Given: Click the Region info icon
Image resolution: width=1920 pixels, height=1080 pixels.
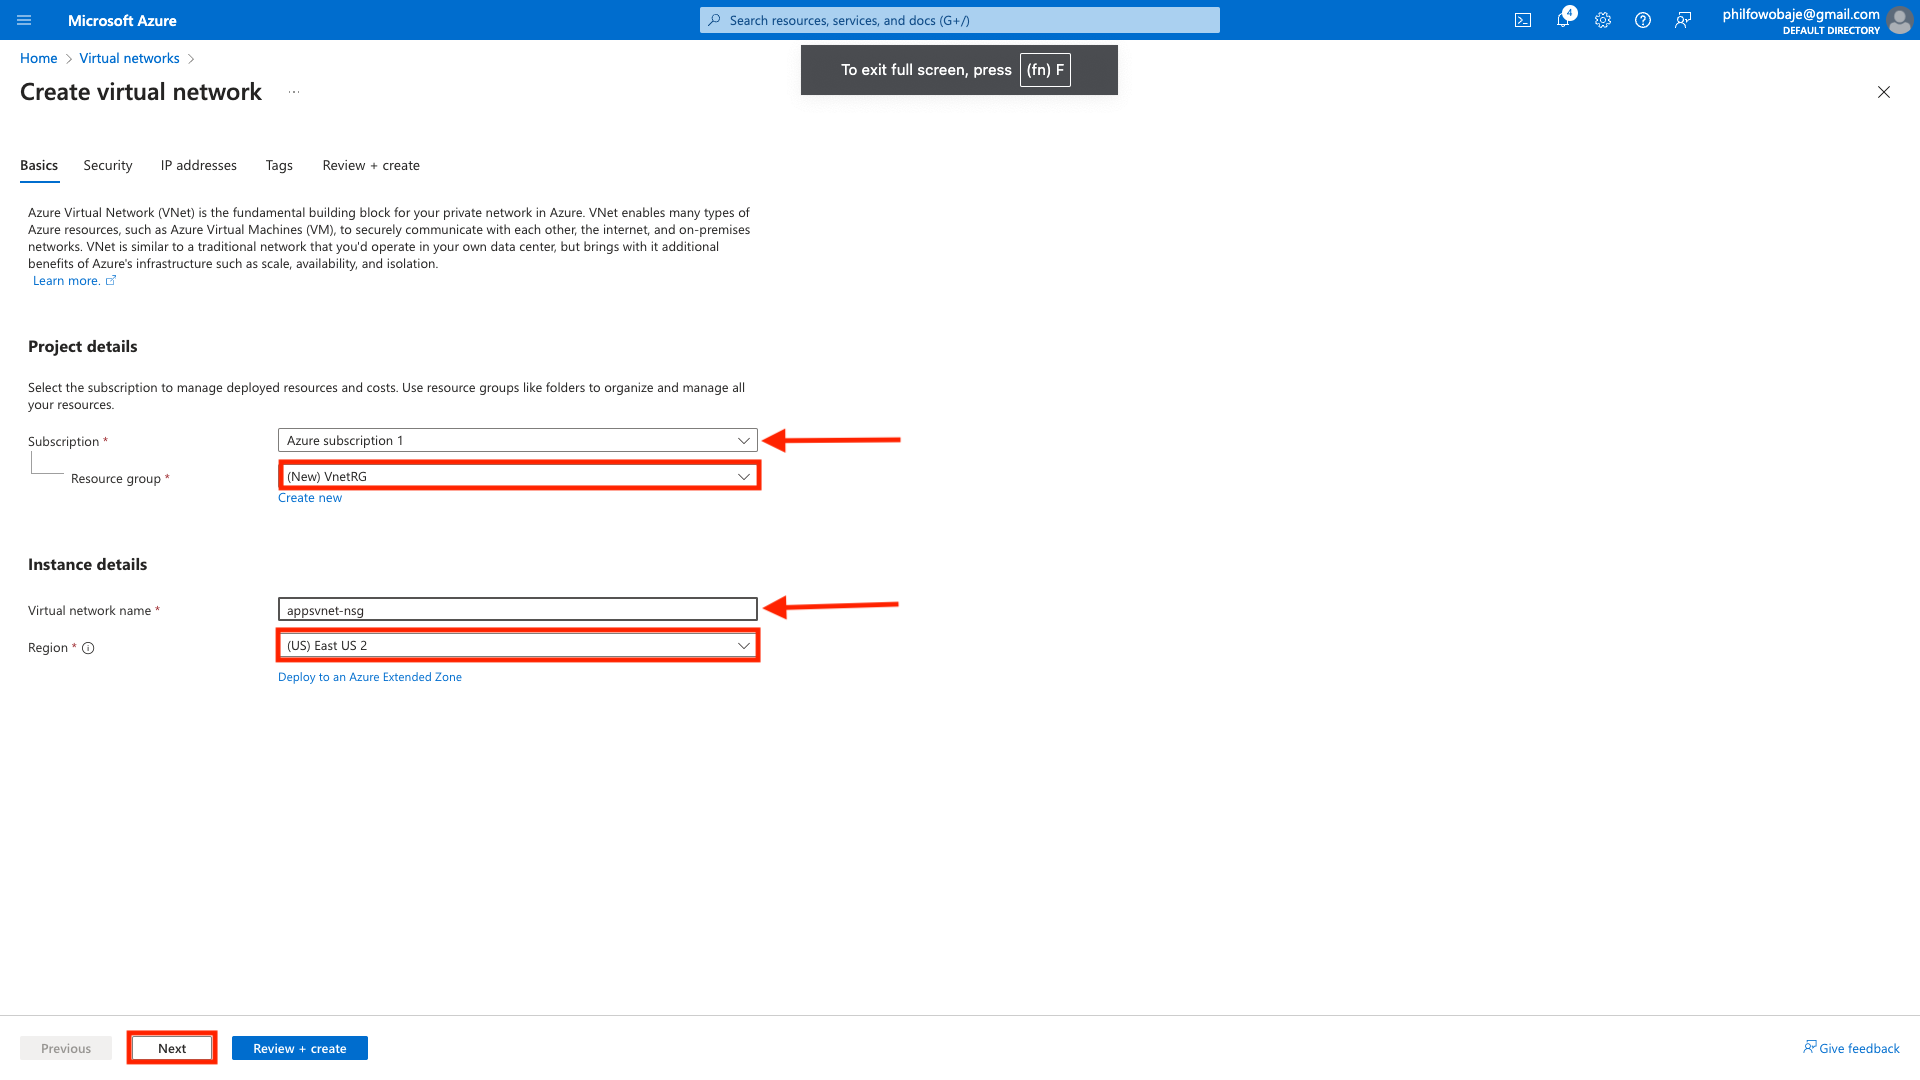Looking at the screenshot, I should click(x=88, y=648).
